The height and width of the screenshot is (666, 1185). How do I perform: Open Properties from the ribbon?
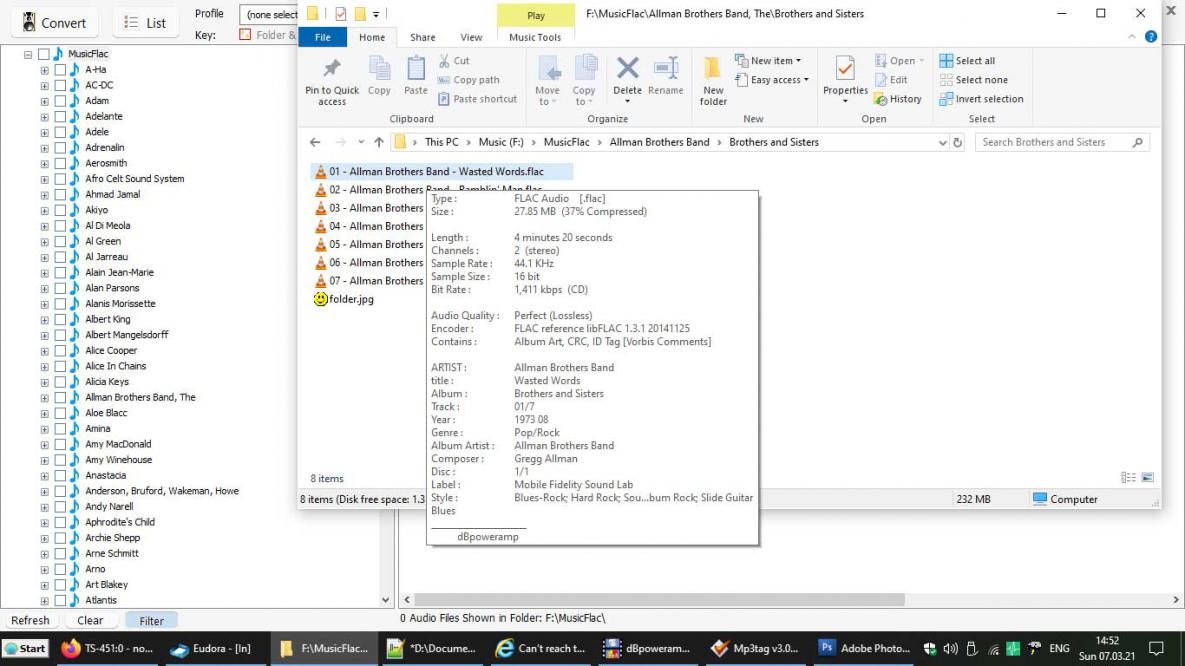[845, 70]
